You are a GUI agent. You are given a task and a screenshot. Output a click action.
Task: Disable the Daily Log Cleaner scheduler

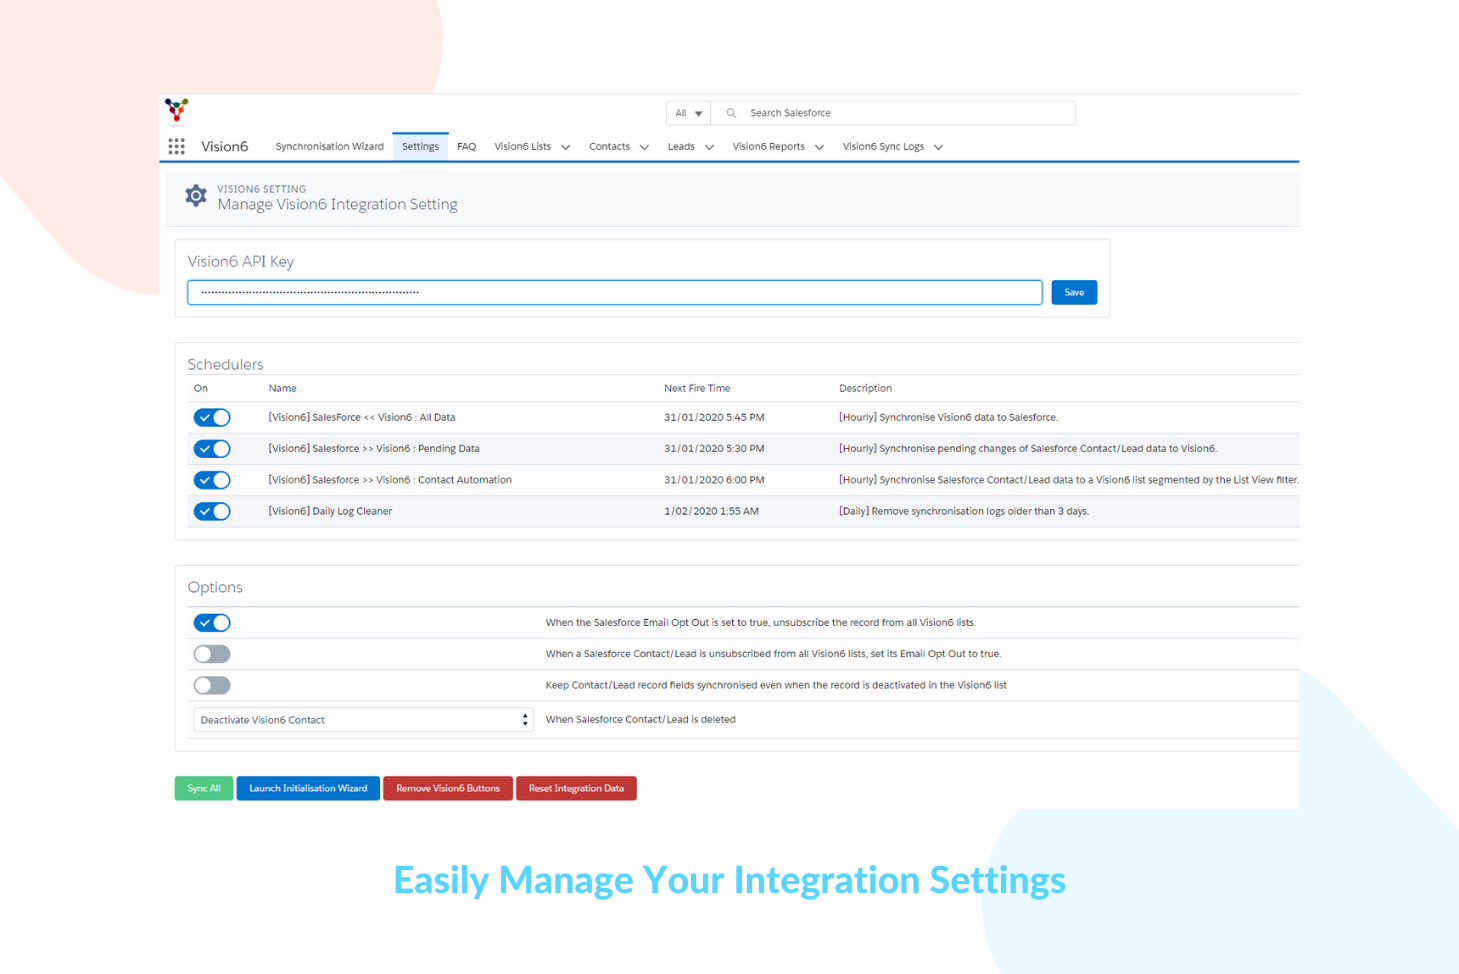[x=211, y=511]
